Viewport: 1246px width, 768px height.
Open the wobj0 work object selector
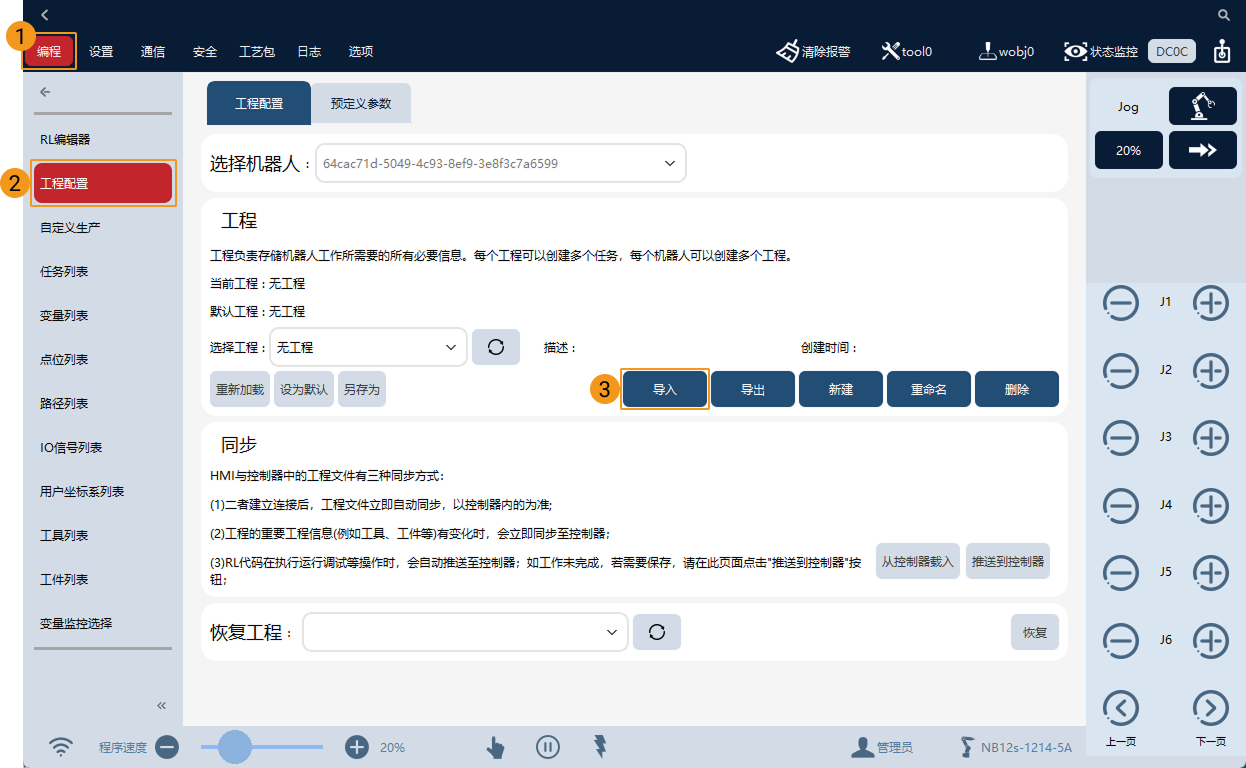[1006, 51]
